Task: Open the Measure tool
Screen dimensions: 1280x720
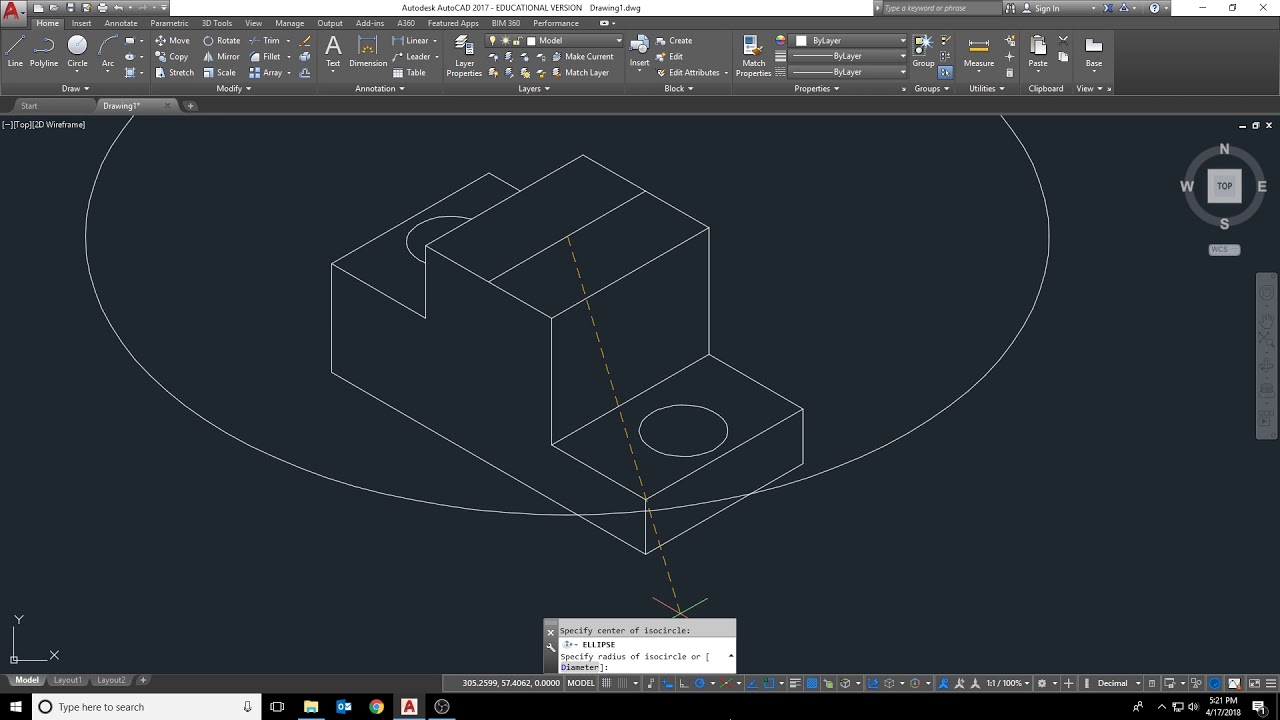Action: point(979,51)
